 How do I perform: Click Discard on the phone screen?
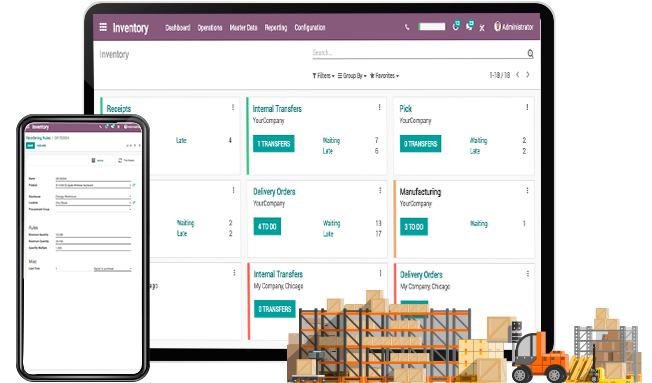pyautogui.click(x=42, y=146)
